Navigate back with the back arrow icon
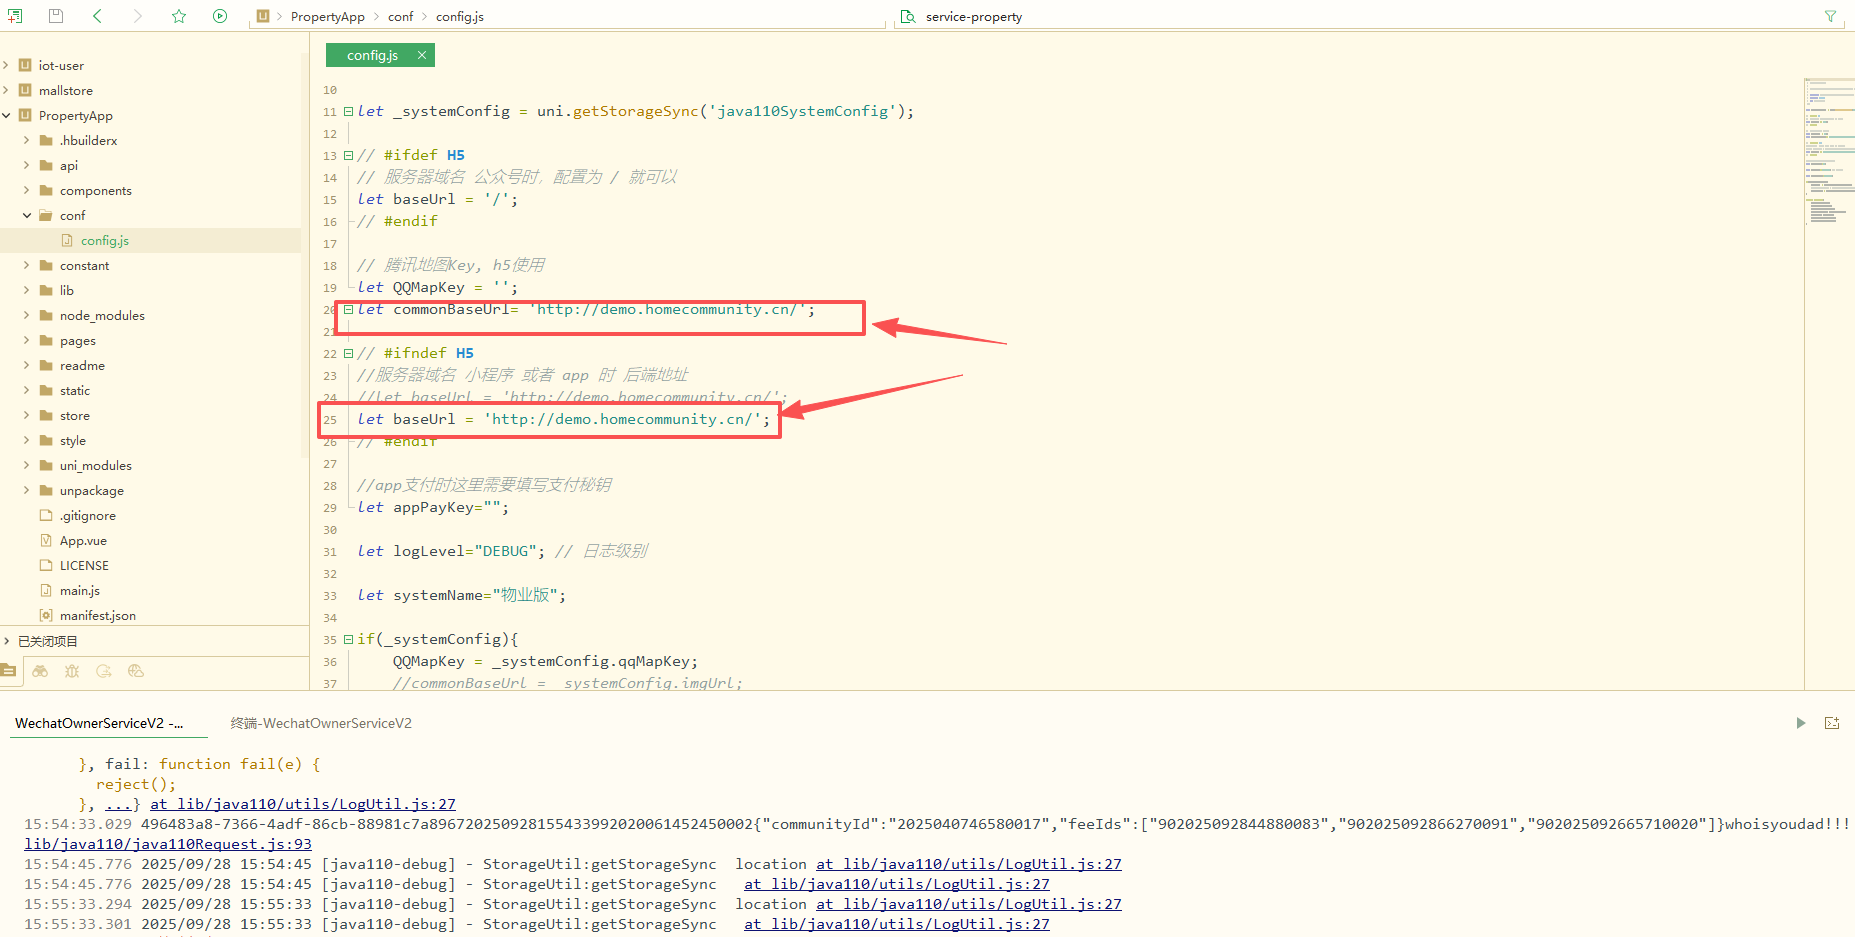The height and width of the screenshot is (937, 1855). click(x=96, y=16)
